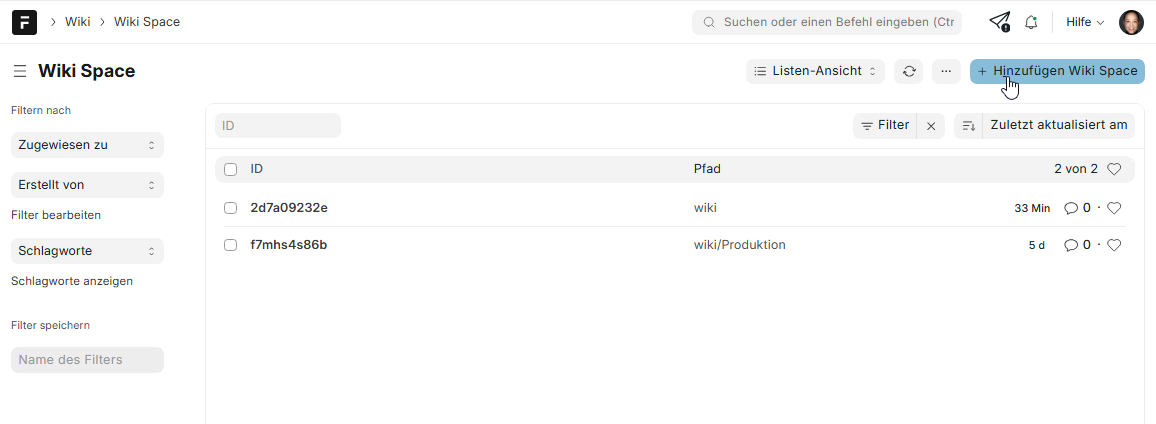Click Hinzufügen Wiki Space button
Image resolution: width=1156 pixels, height=424 pixels.
(x=1057, y=71)
